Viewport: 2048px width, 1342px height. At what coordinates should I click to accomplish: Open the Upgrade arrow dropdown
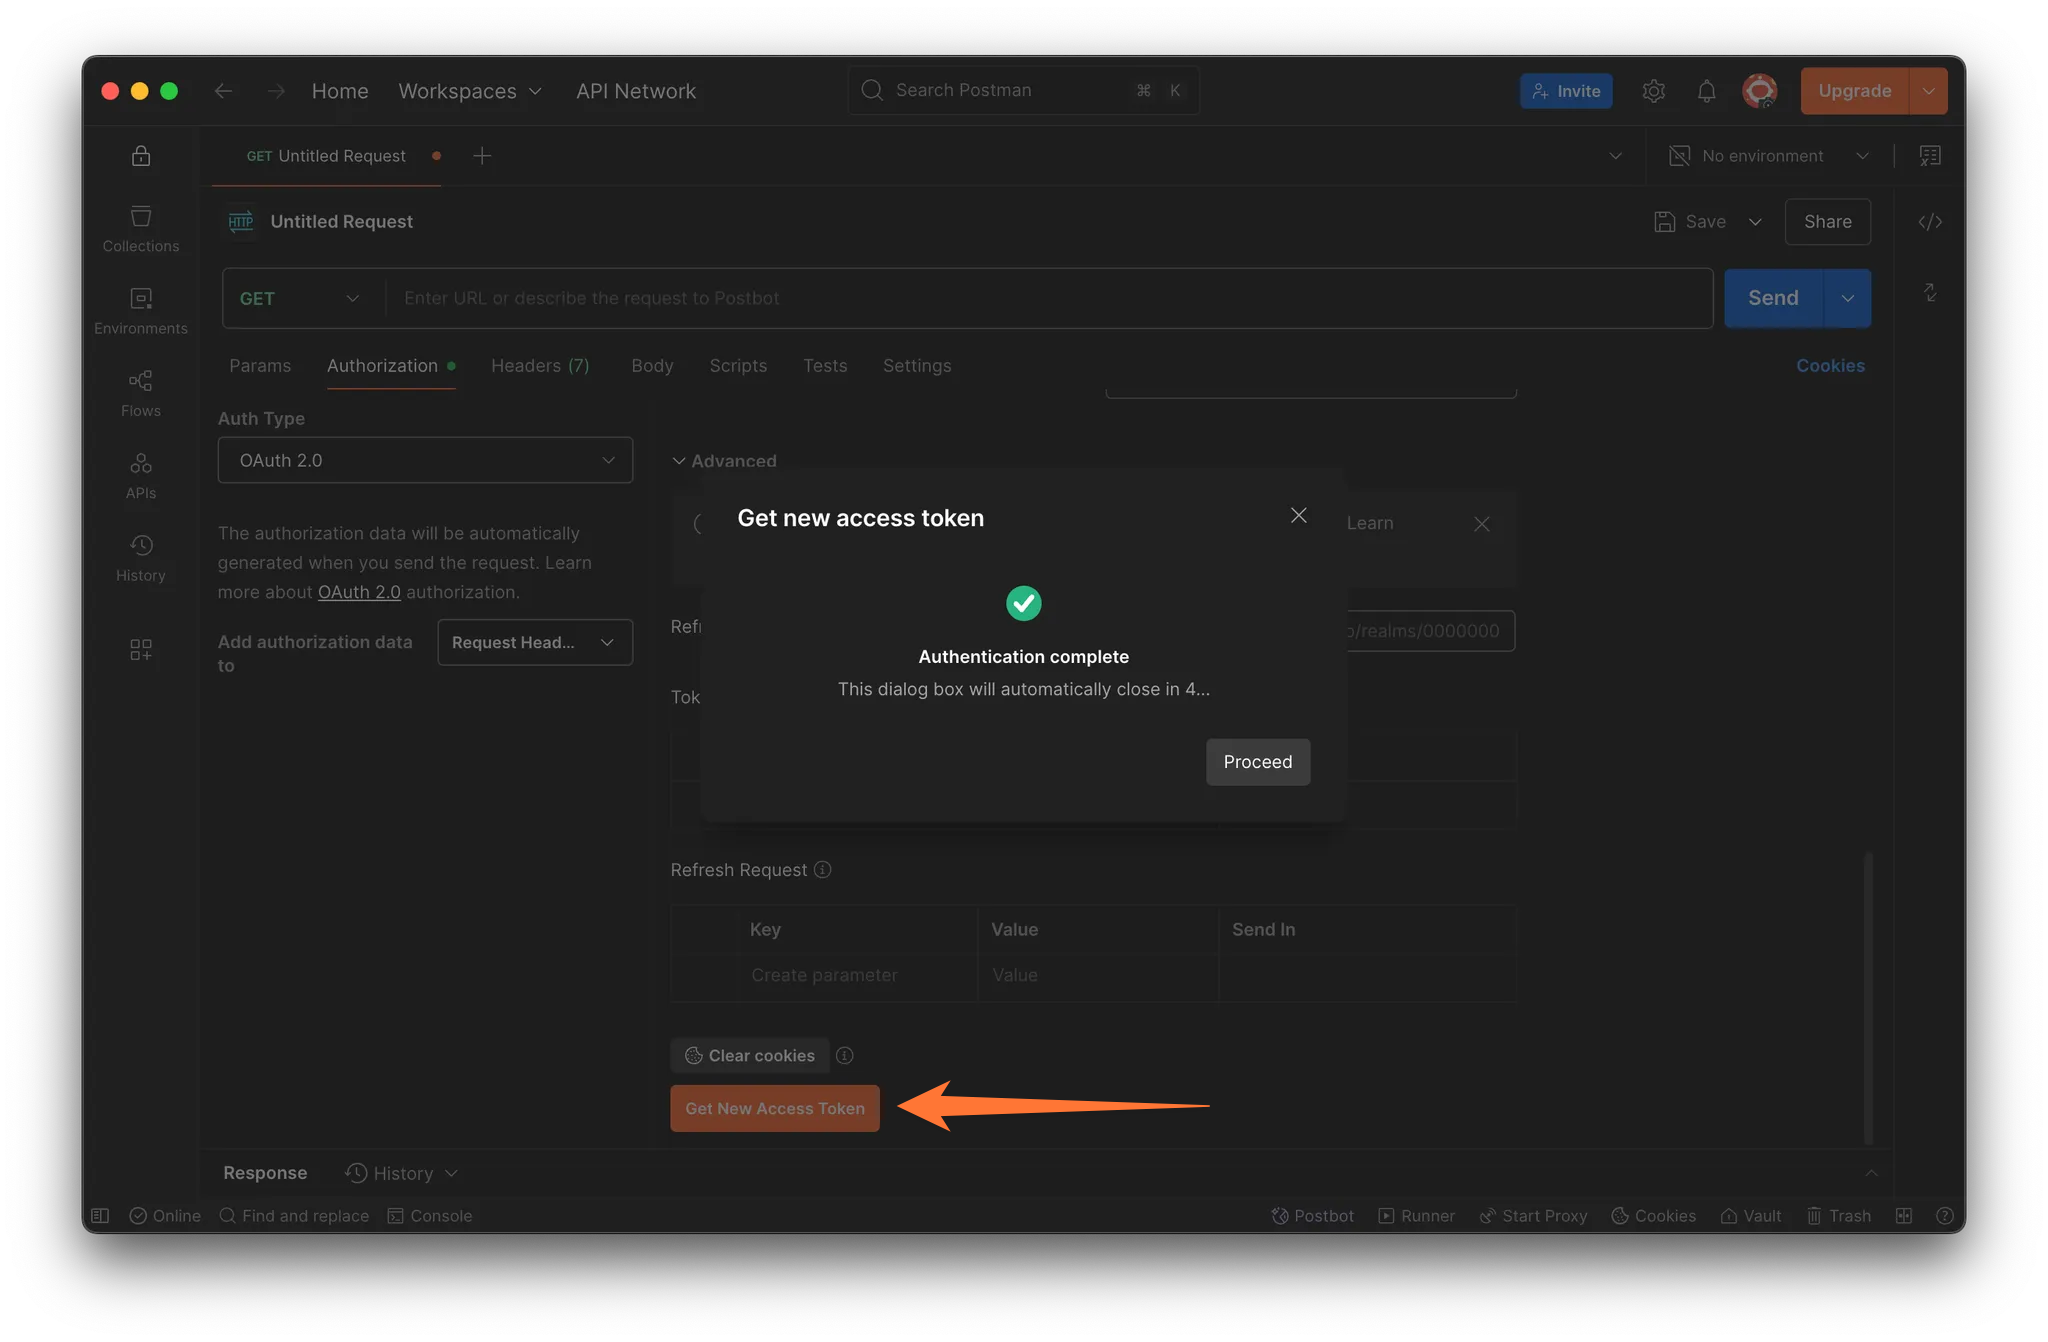pos(1928,91)
